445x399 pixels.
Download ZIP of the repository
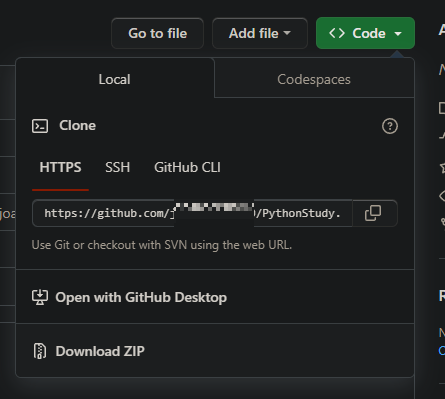(215, 351)
